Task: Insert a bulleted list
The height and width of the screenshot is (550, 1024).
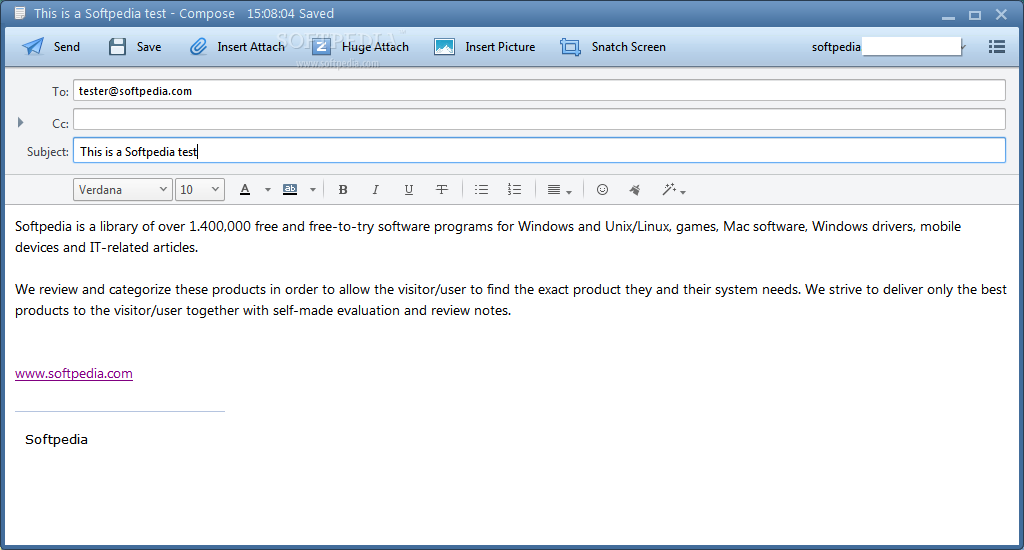Action: tap(481, 190)
